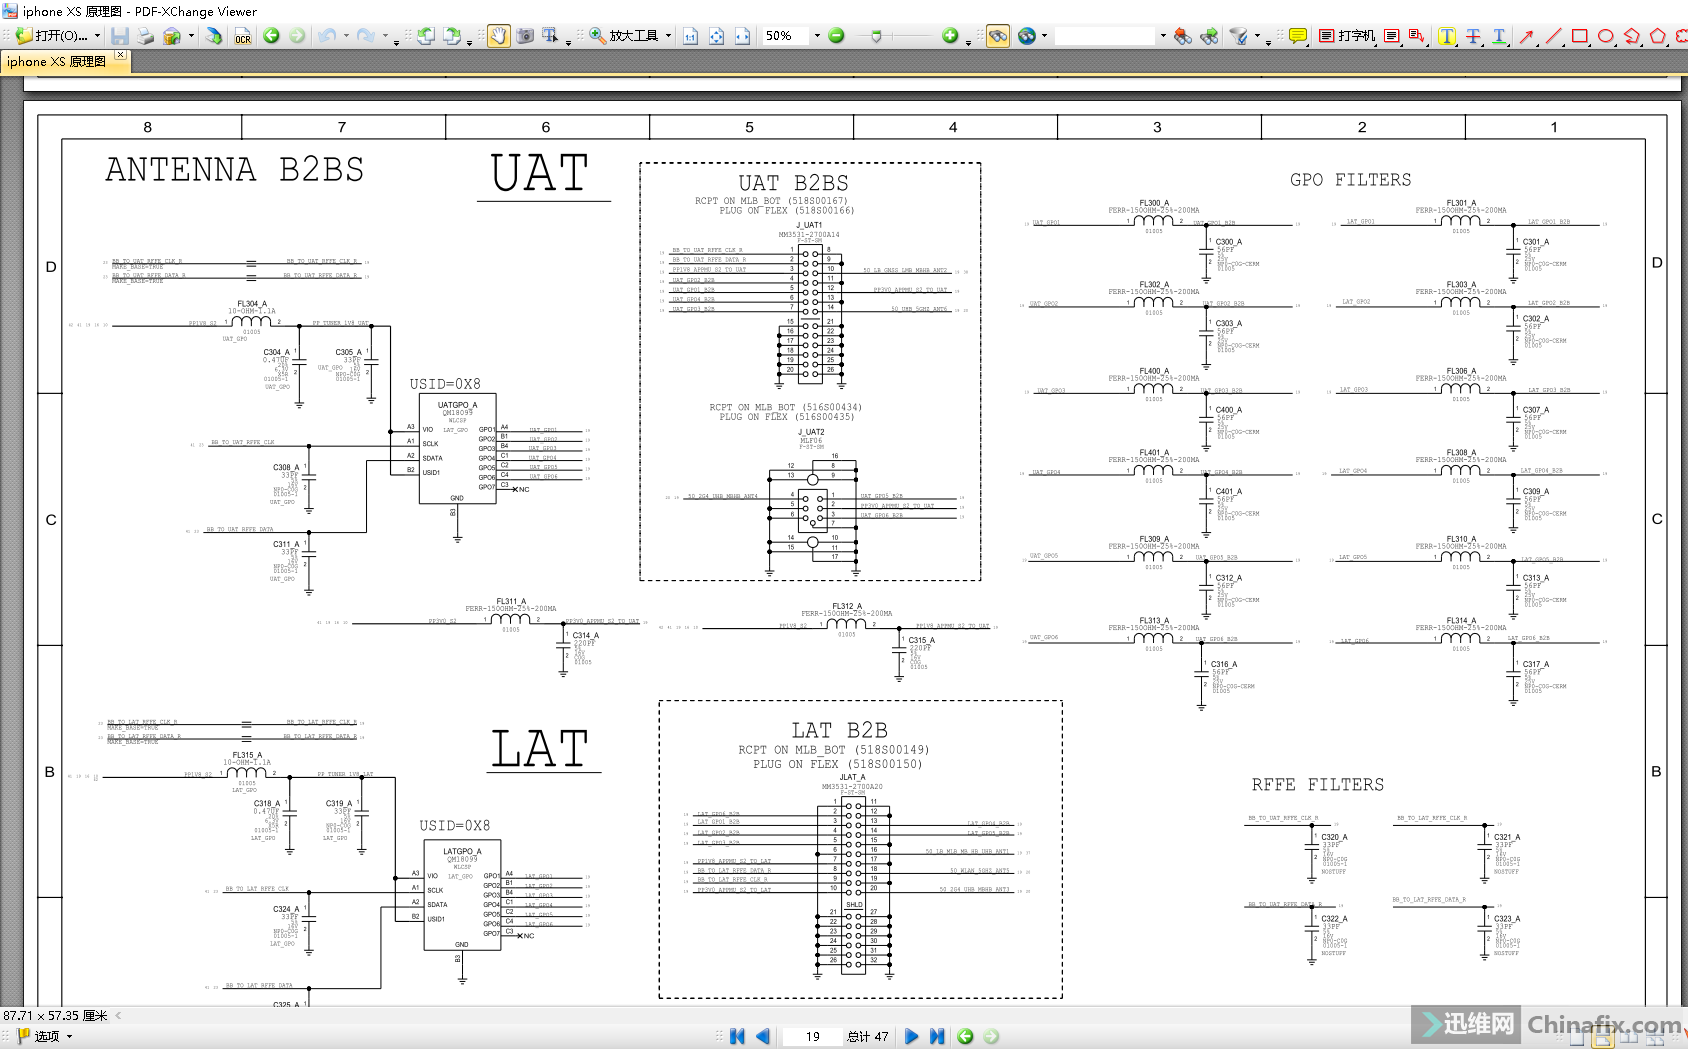Expand the scan icon's dropdown arrow
This screenshot has width=1688, height=1049.
click(x=191, y=36)
